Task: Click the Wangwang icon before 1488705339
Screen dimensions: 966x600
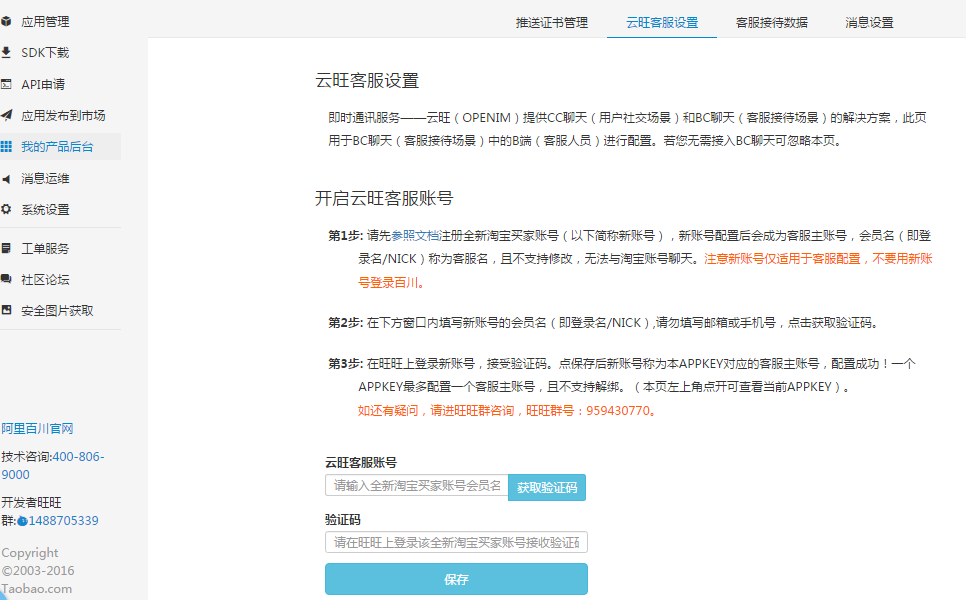Action: click(22, 521)
